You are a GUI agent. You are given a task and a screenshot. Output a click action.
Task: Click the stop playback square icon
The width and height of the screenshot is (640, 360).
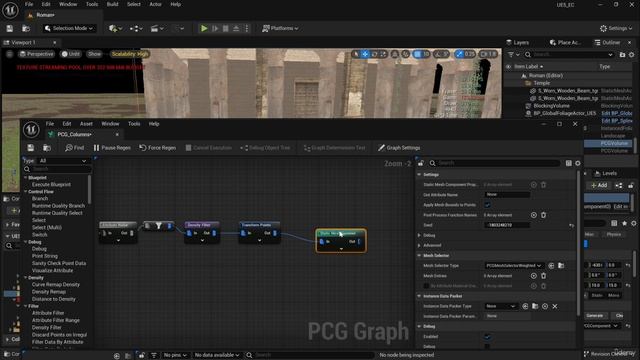coord(225,28)
